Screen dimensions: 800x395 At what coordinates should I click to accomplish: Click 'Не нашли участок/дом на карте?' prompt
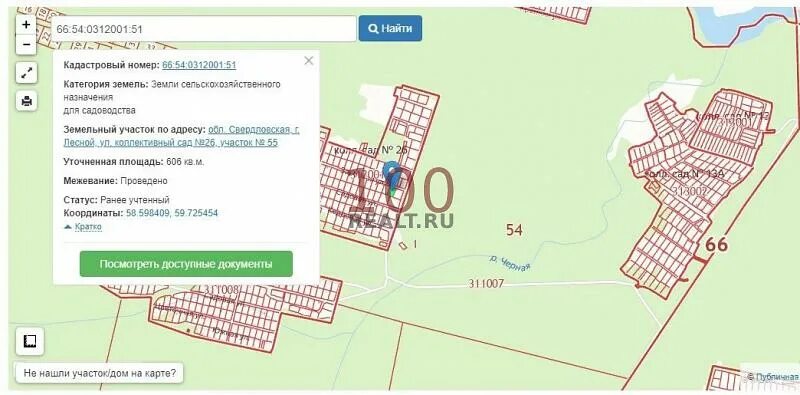tap(99, 373)
